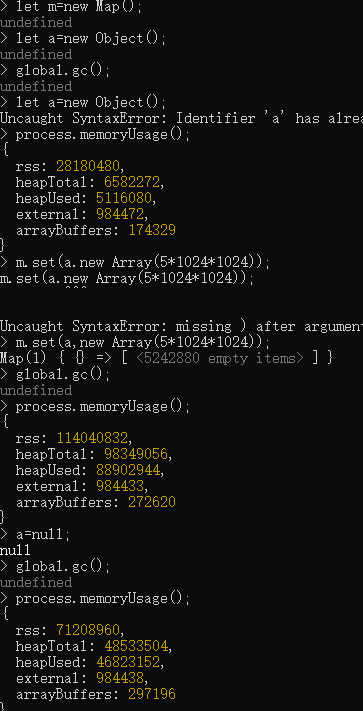Click the 'let m=new Map();' command line
Image resolution: width=363 pixels, height=711 pixels.
[x=71, y=7]
